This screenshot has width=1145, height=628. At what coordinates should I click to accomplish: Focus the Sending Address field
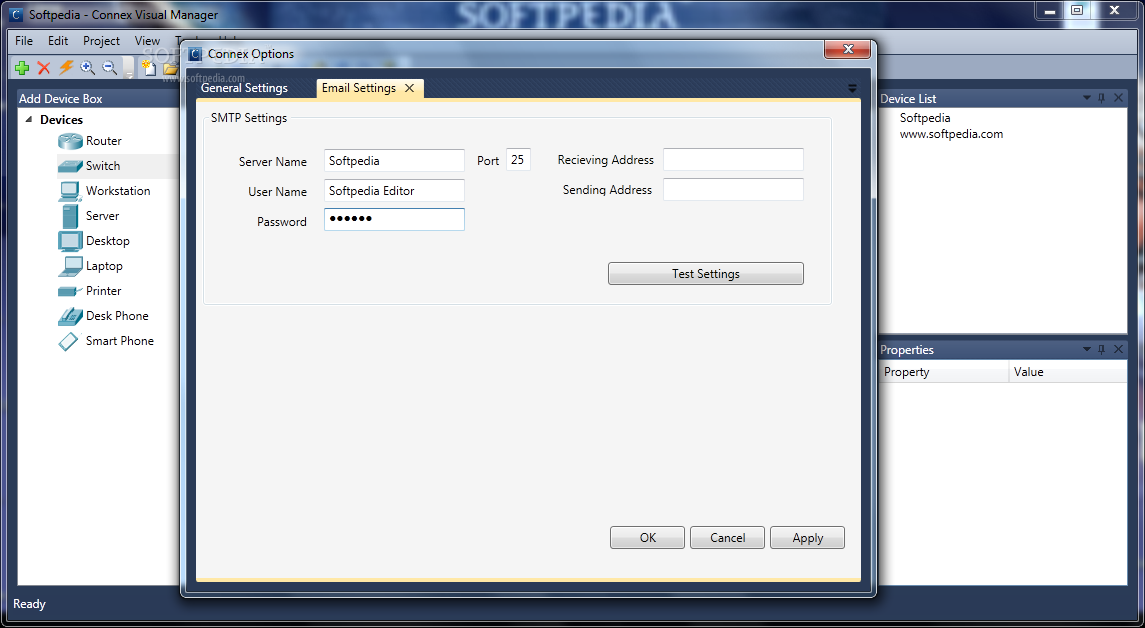(733, 189)
